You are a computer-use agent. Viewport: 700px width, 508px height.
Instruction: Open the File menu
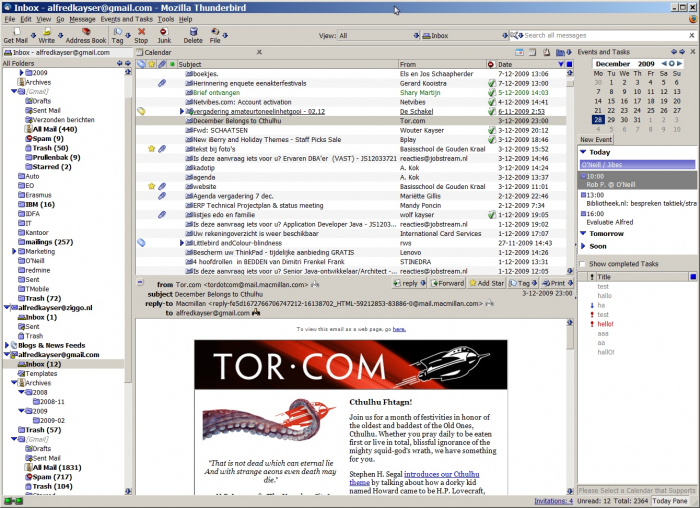coord(10,19)
